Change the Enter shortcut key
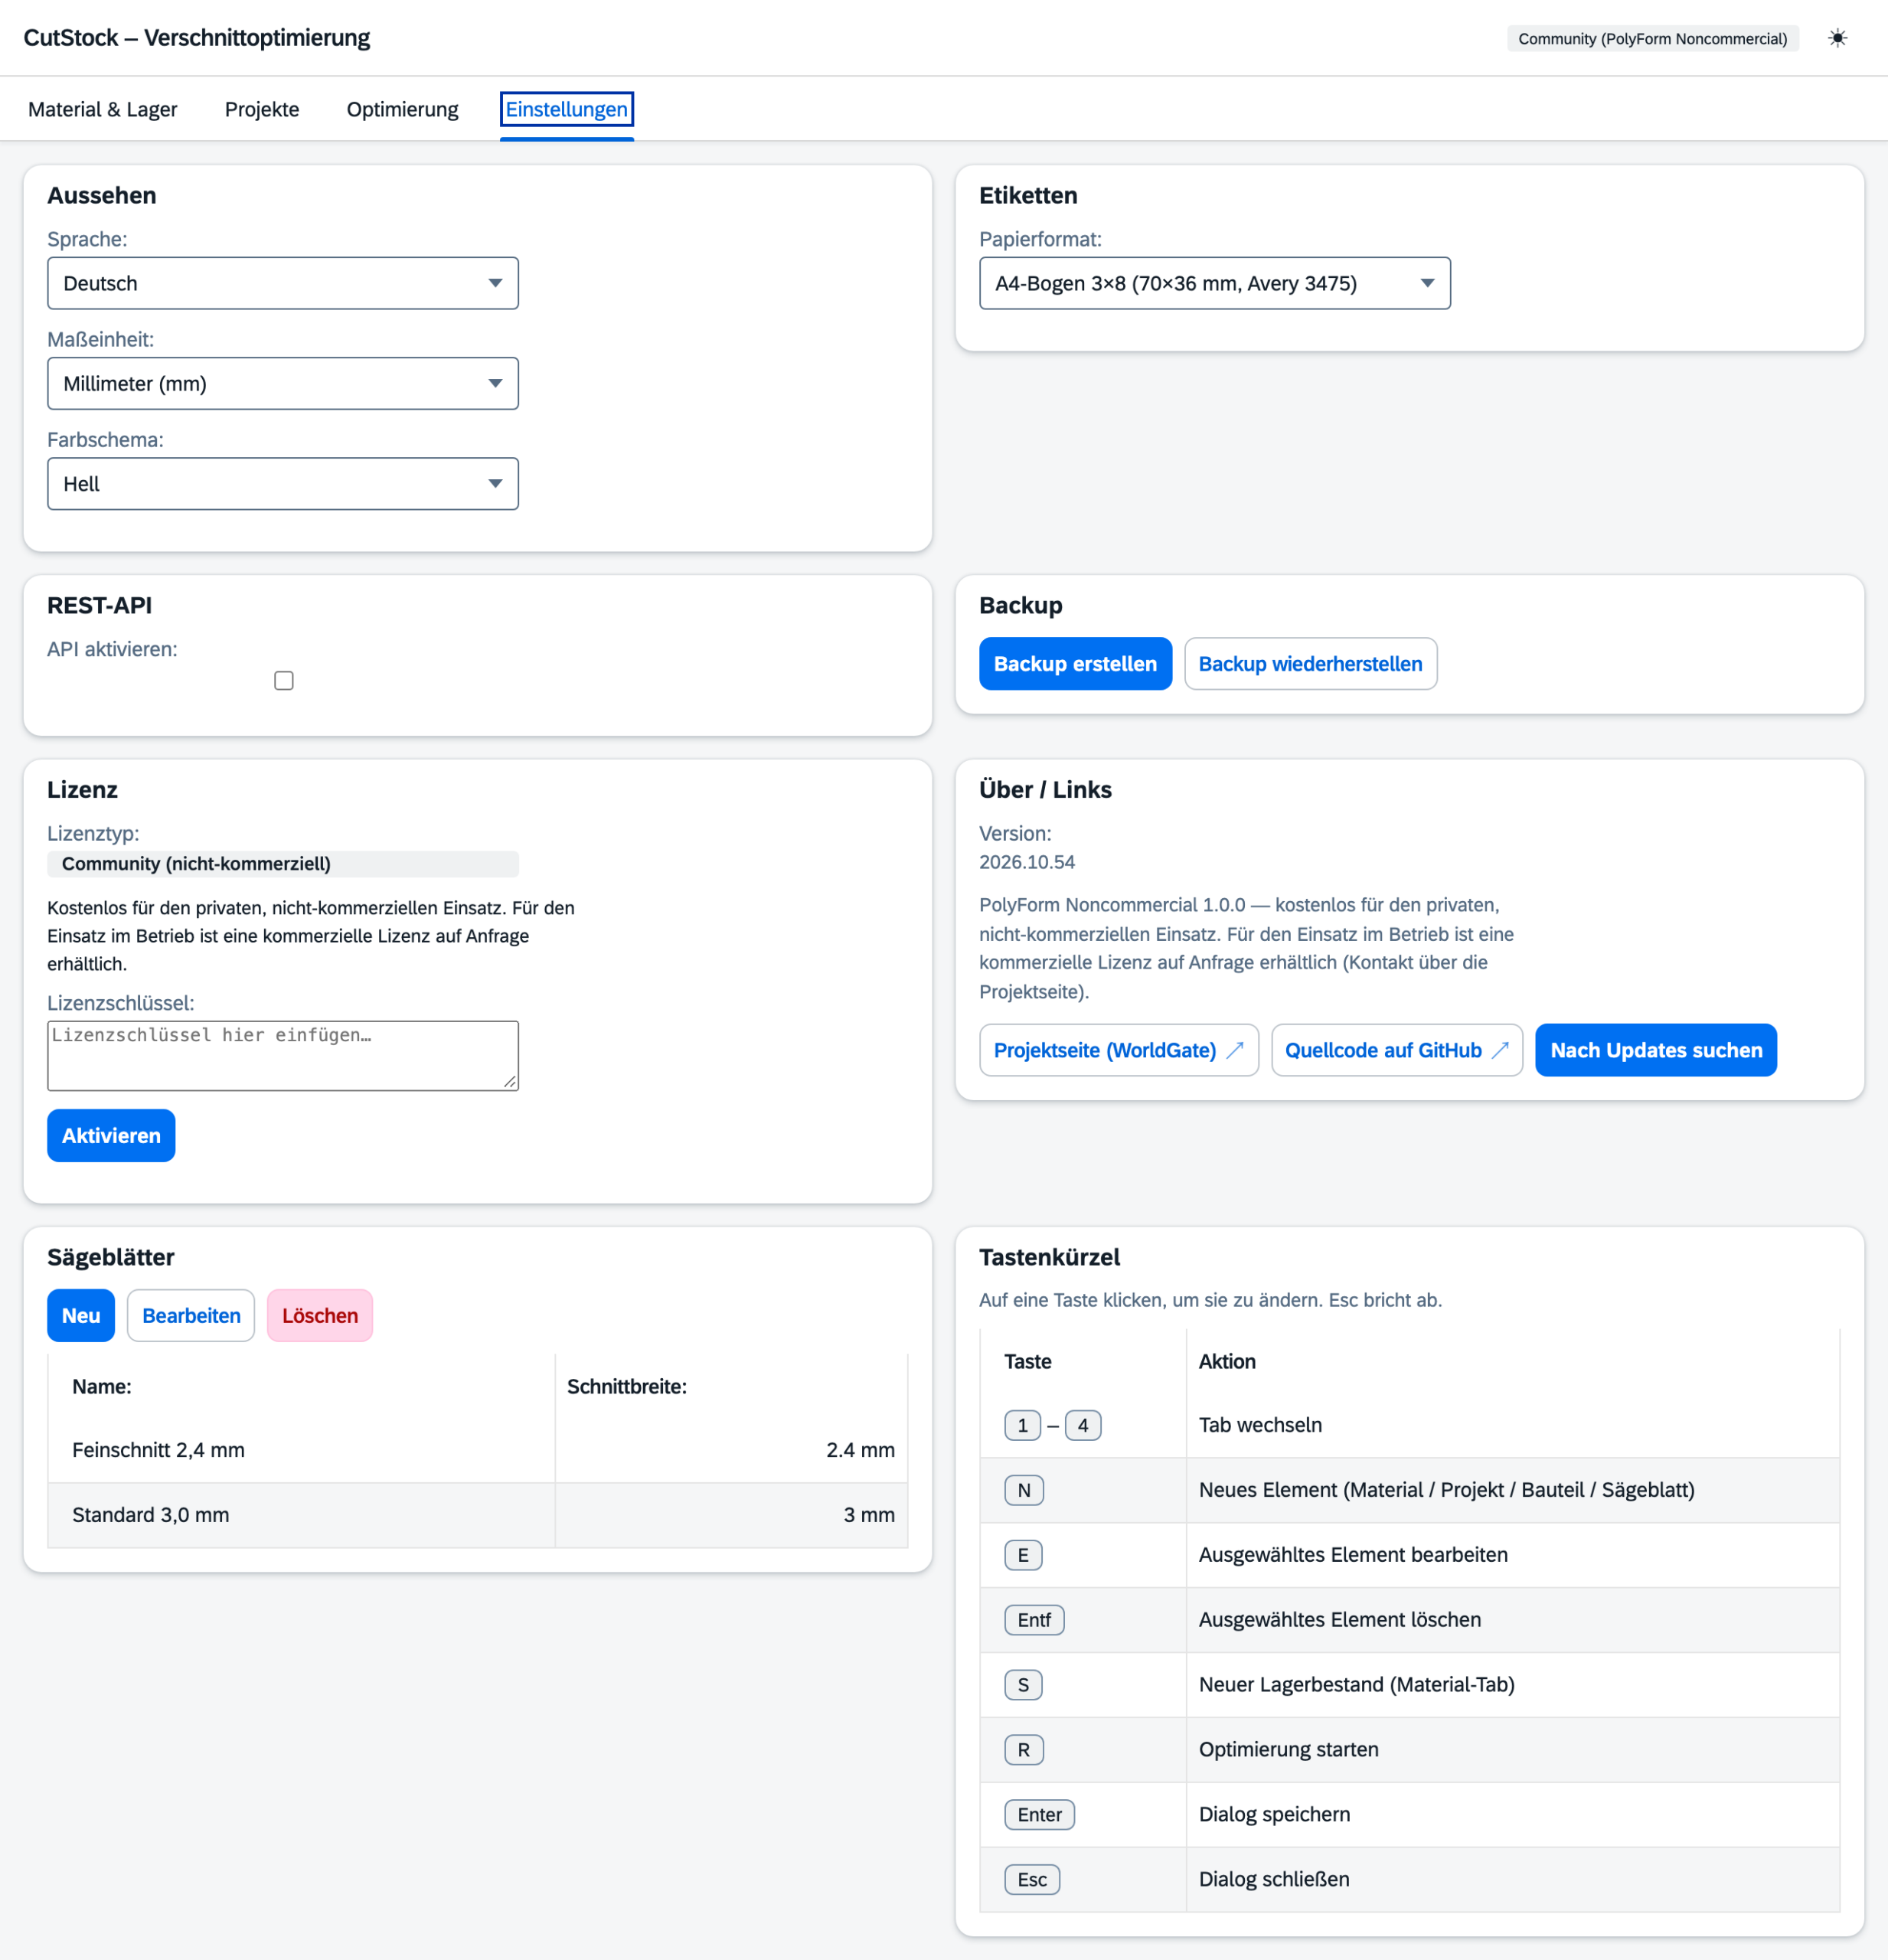 click(x=1039, y=1815)
